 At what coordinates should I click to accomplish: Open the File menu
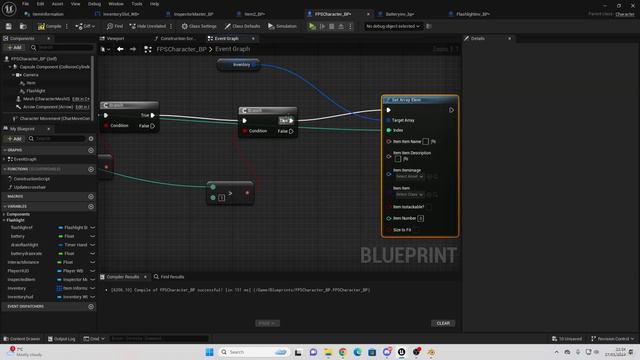[25, 4]
